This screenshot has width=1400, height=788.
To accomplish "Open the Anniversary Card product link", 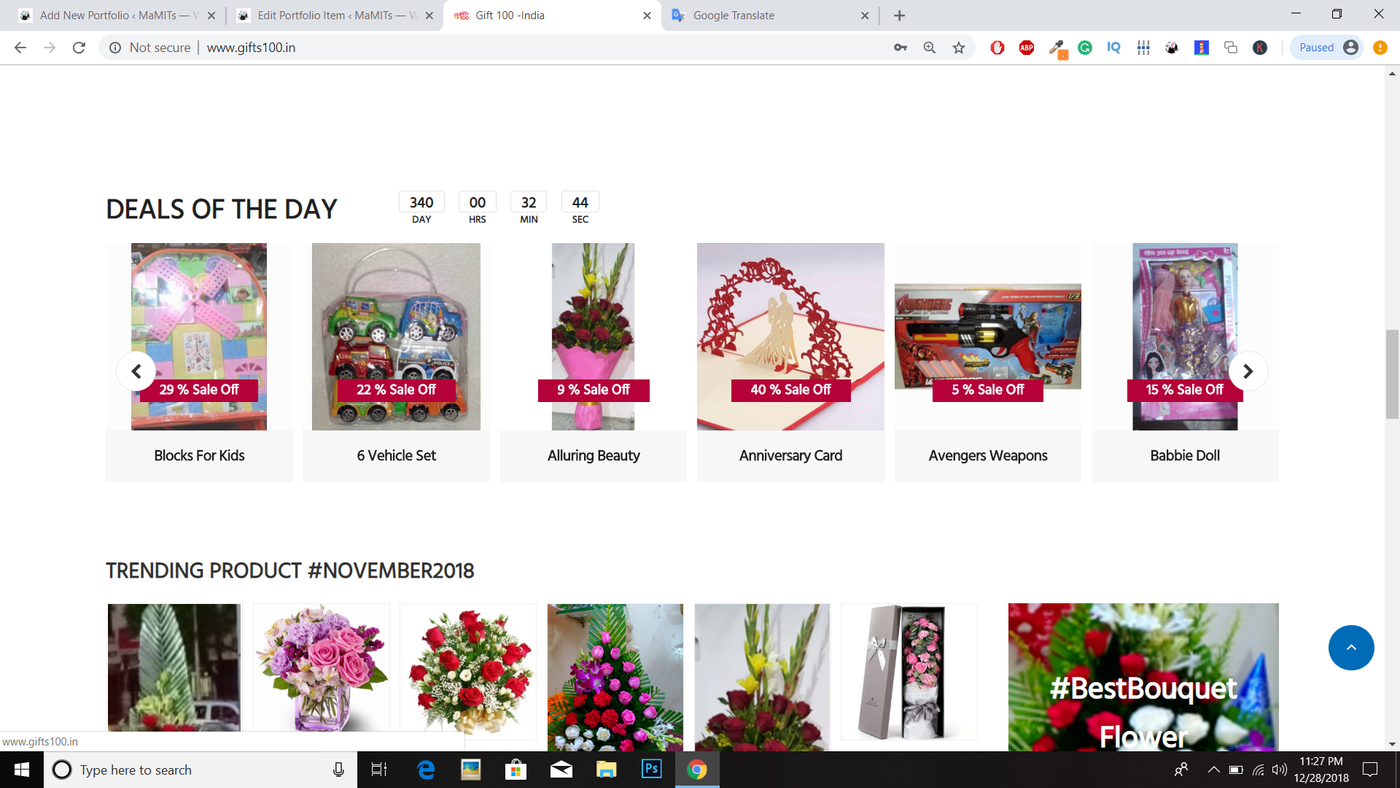I will pos(790,455).
